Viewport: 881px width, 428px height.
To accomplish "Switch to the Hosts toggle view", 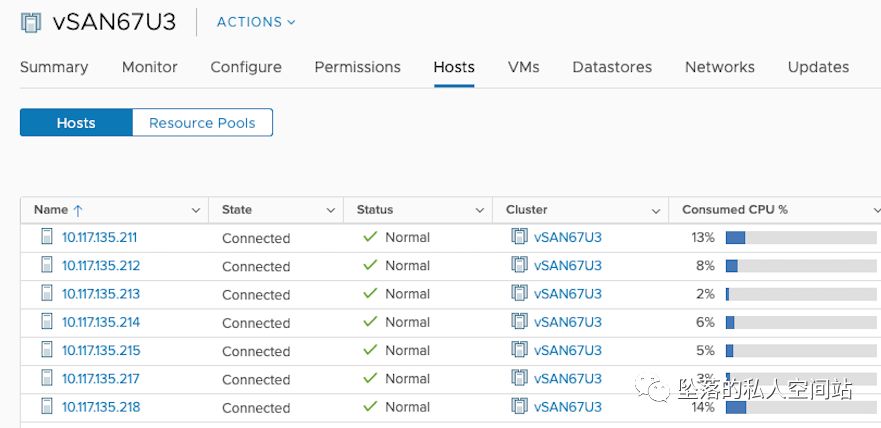I will coord(76,123).
